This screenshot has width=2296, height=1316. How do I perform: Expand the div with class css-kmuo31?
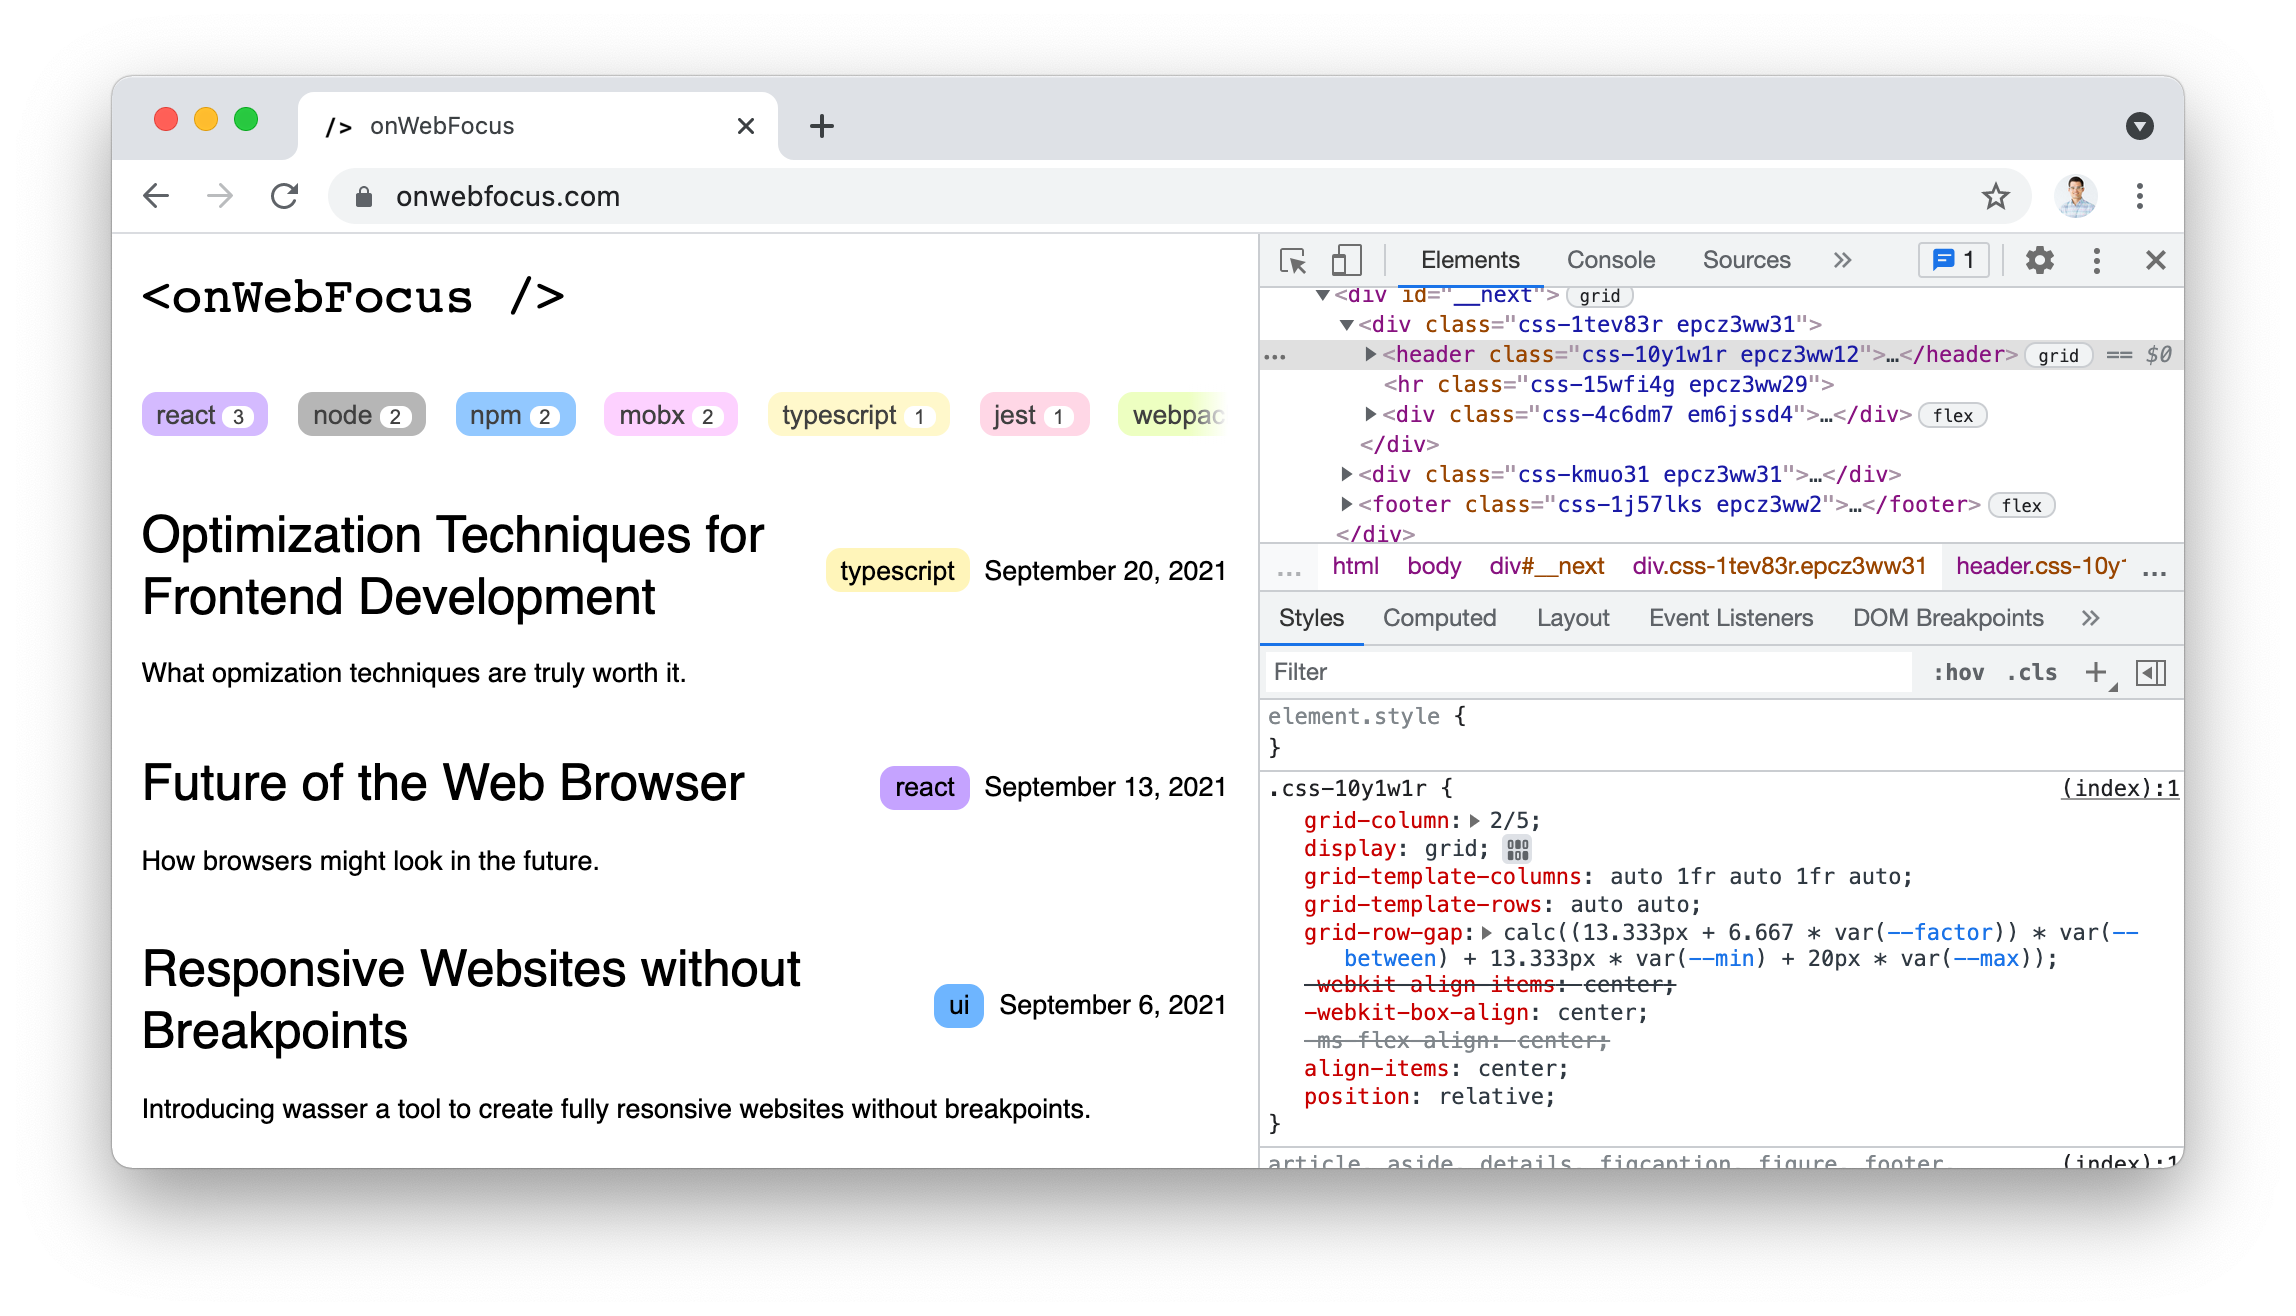pos(1347,474)
